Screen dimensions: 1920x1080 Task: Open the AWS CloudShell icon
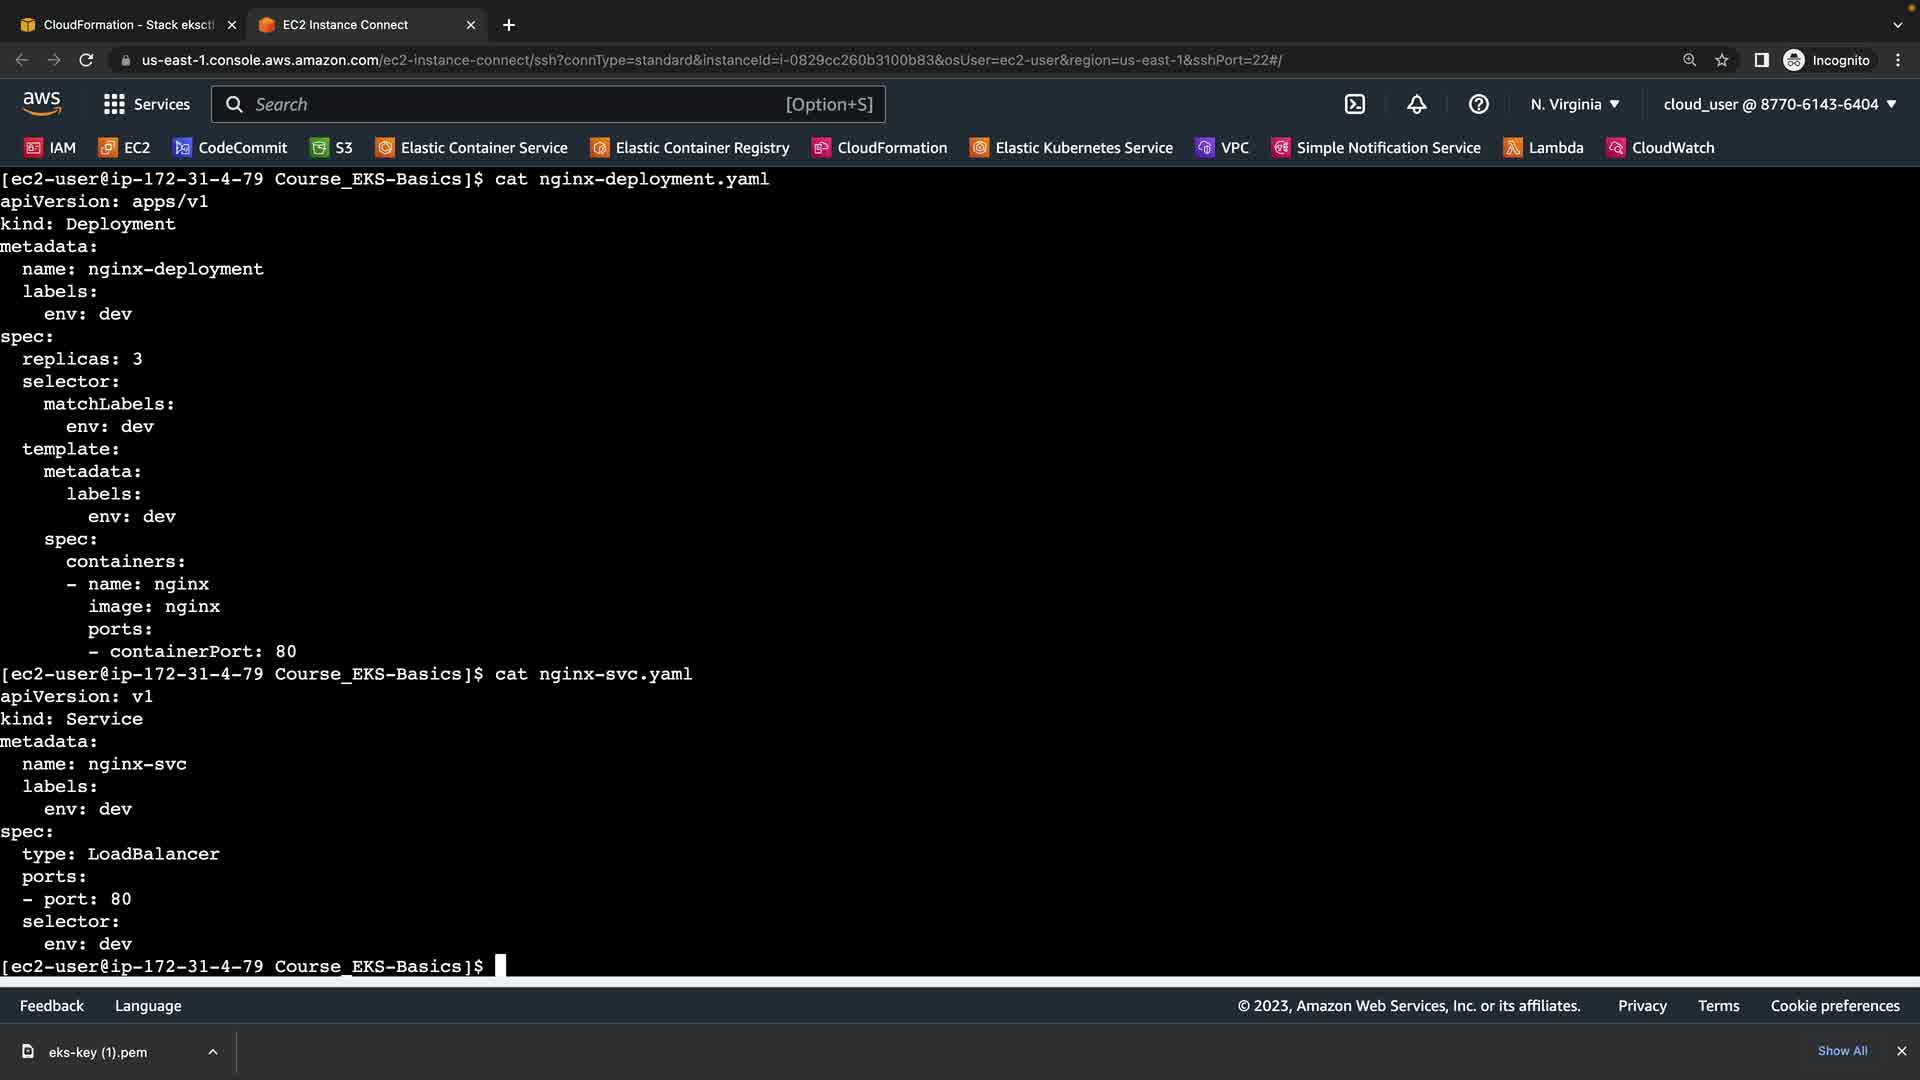click(x=1355, y=104)
